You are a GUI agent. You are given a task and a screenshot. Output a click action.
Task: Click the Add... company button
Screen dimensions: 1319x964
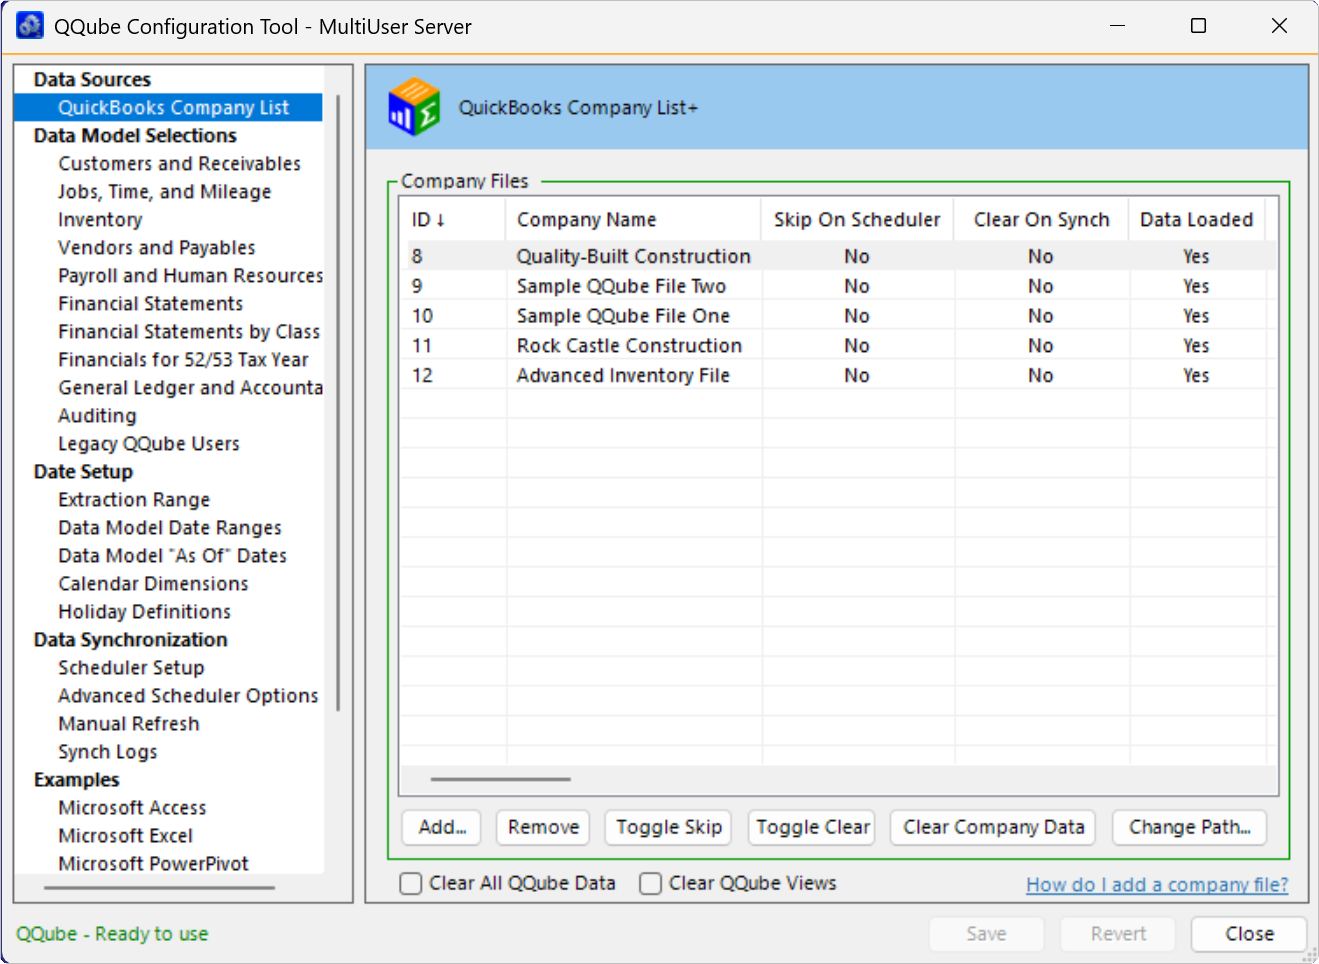click(442, 827)
